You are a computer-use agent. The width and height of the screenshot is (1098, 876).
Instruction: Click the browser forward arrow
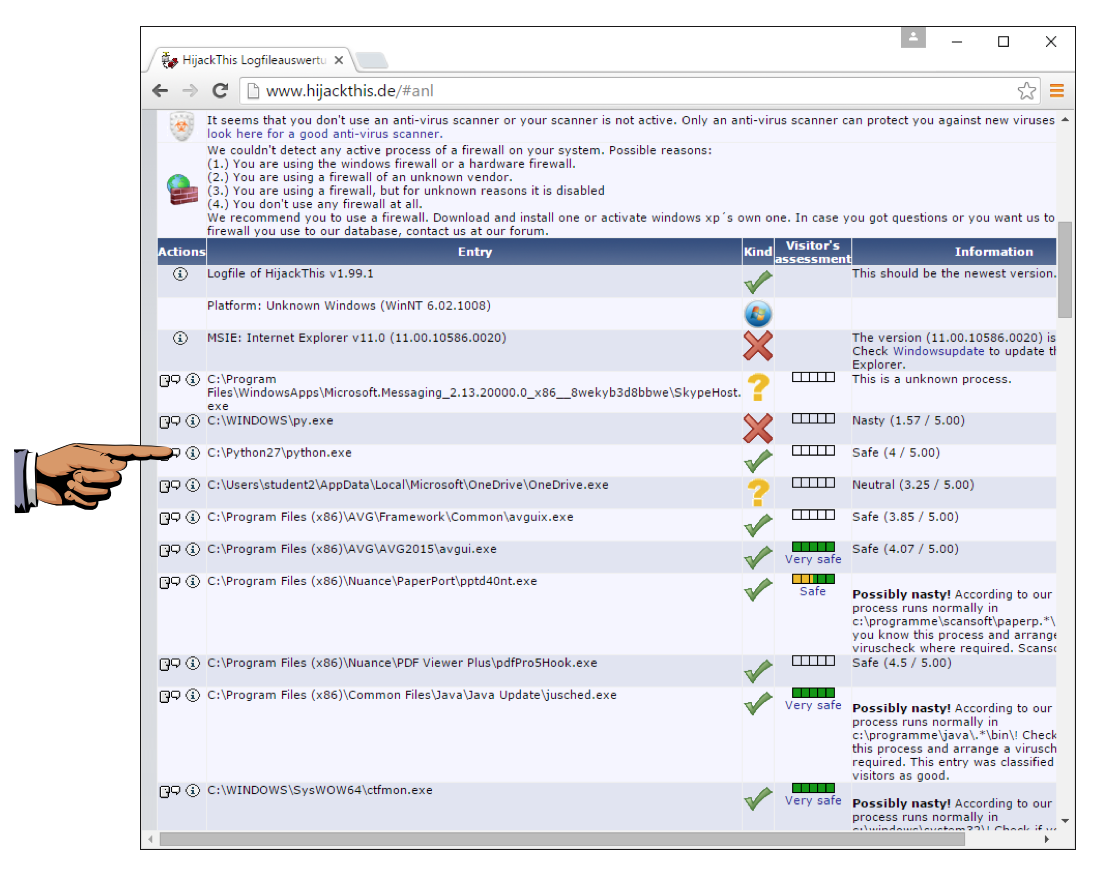(x=190, y=90)
